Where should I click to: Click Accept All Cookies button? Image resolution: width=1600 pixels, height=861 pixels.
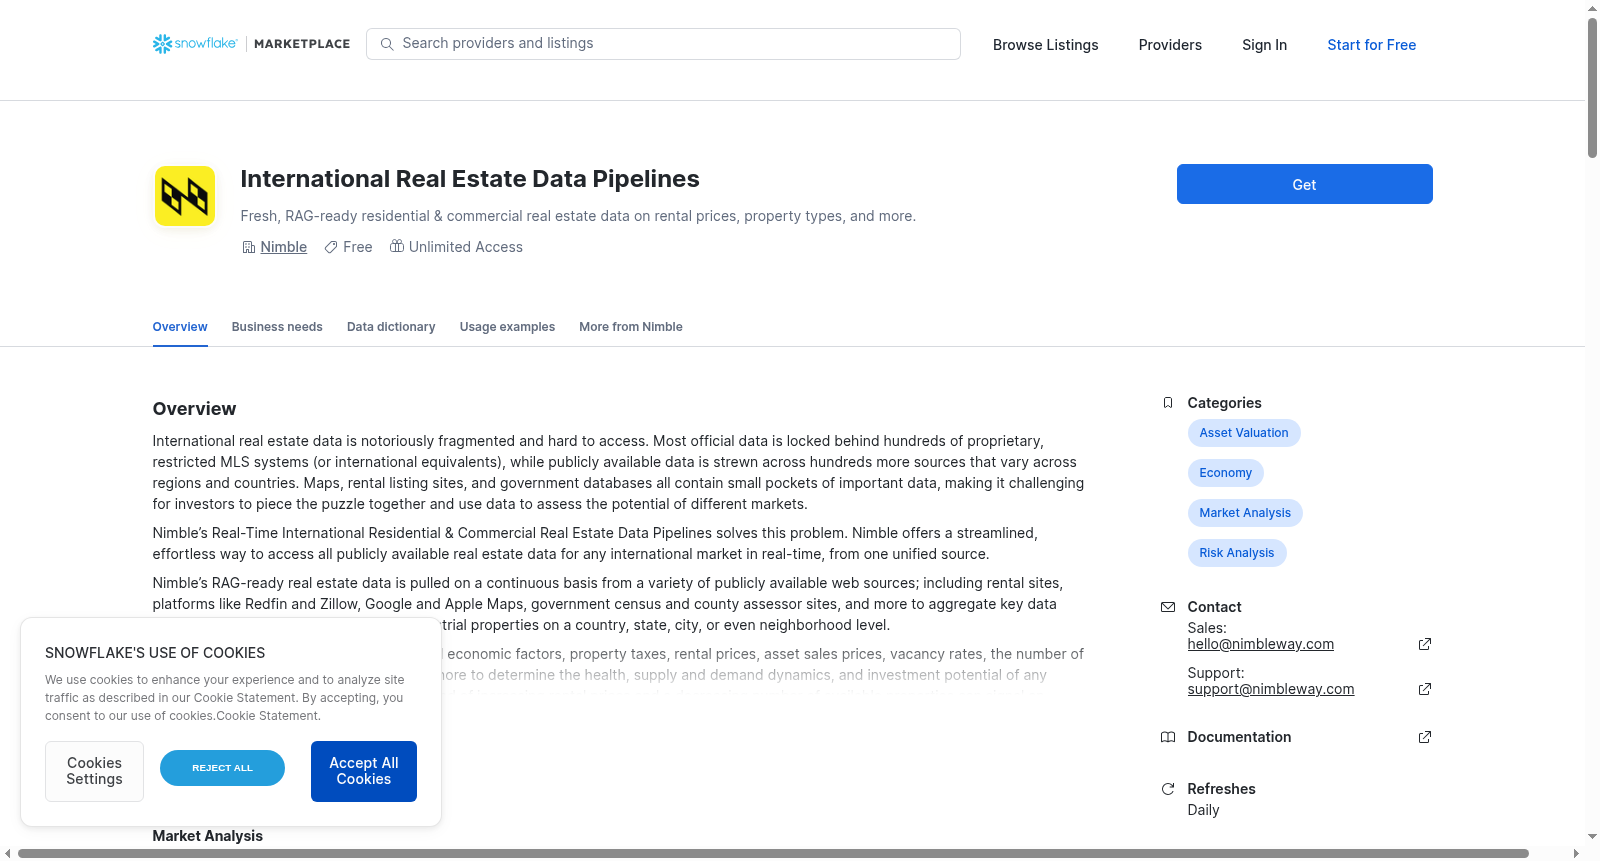click(364, 771)
